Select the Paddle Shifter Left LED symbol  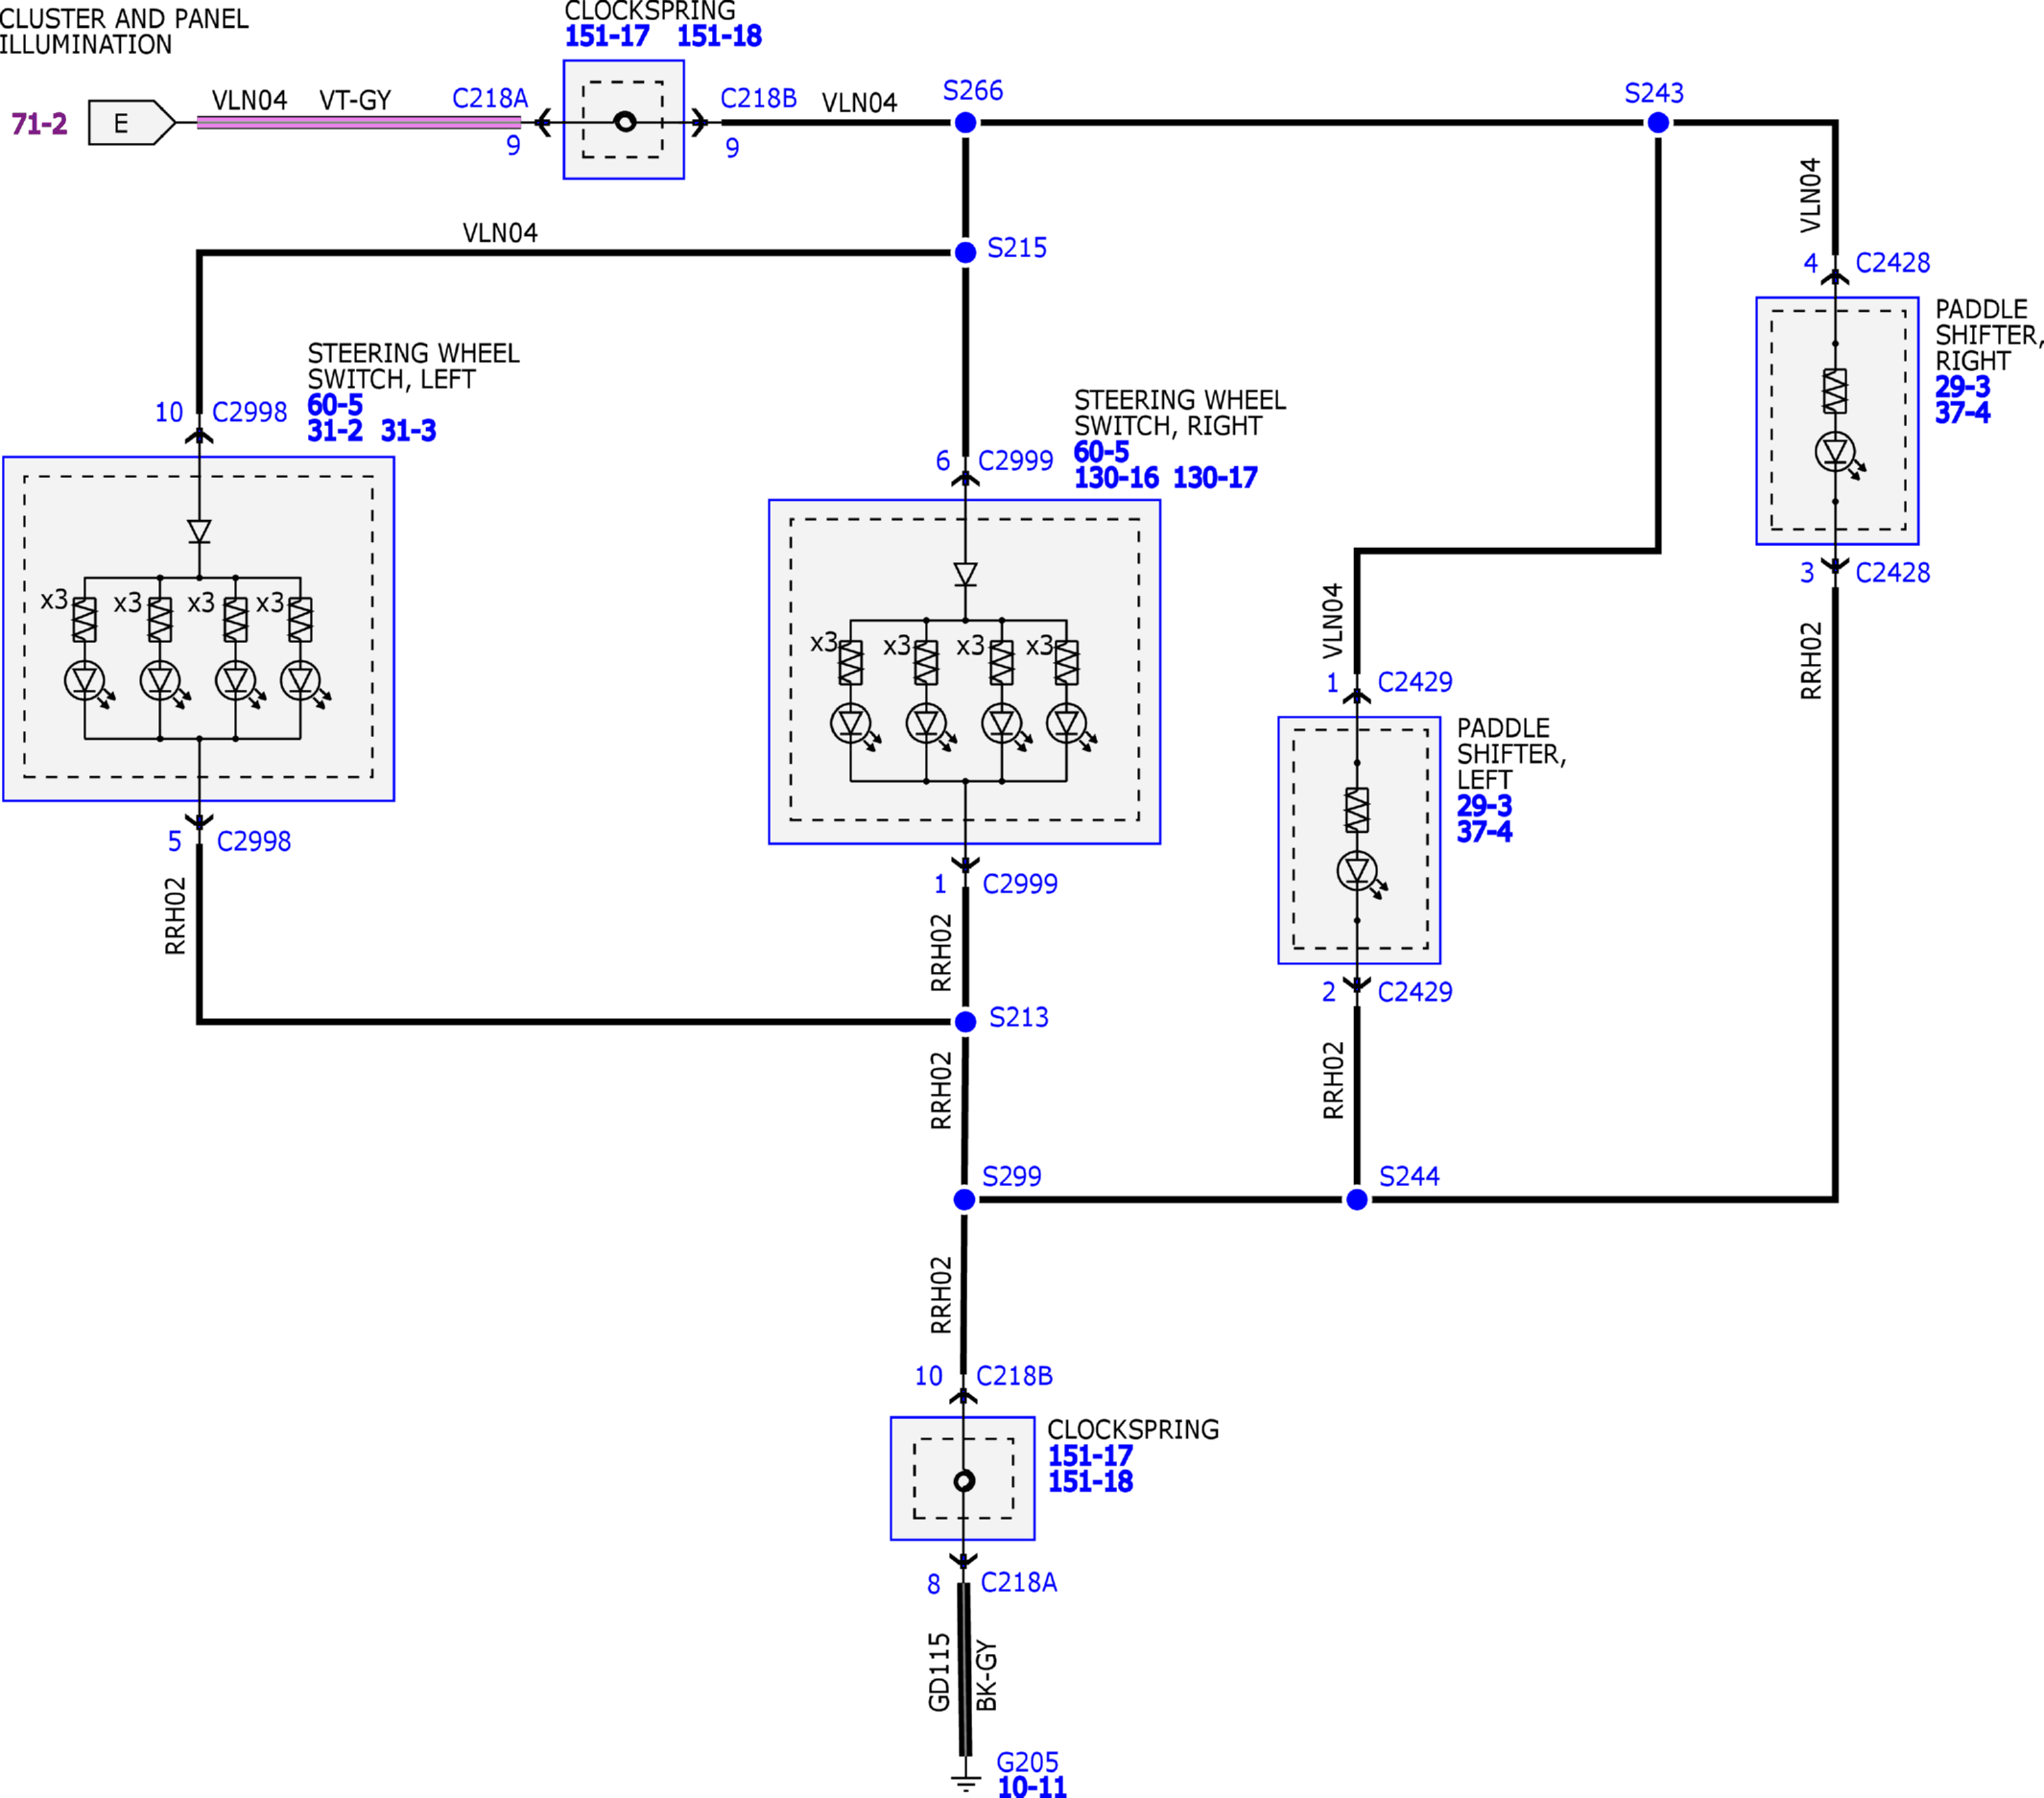pyautogui.click(x=1358, y=872)
